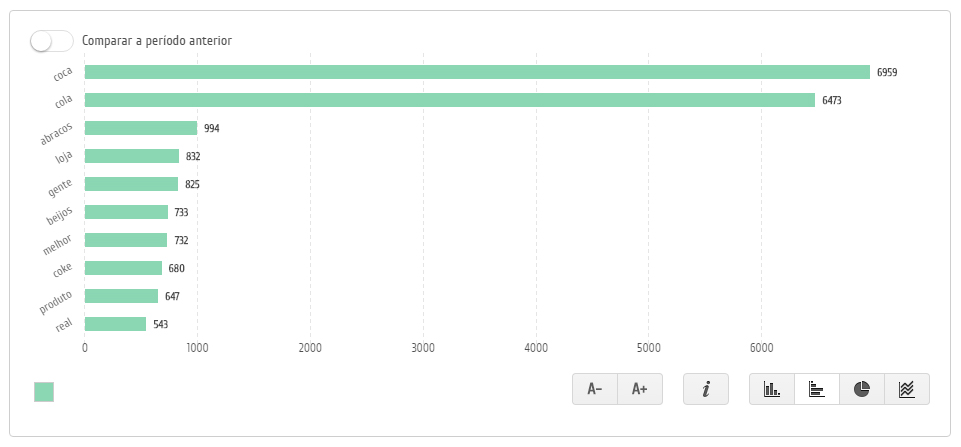Click the real bar
The image size is (961, 447).
[x=115, y=324]
